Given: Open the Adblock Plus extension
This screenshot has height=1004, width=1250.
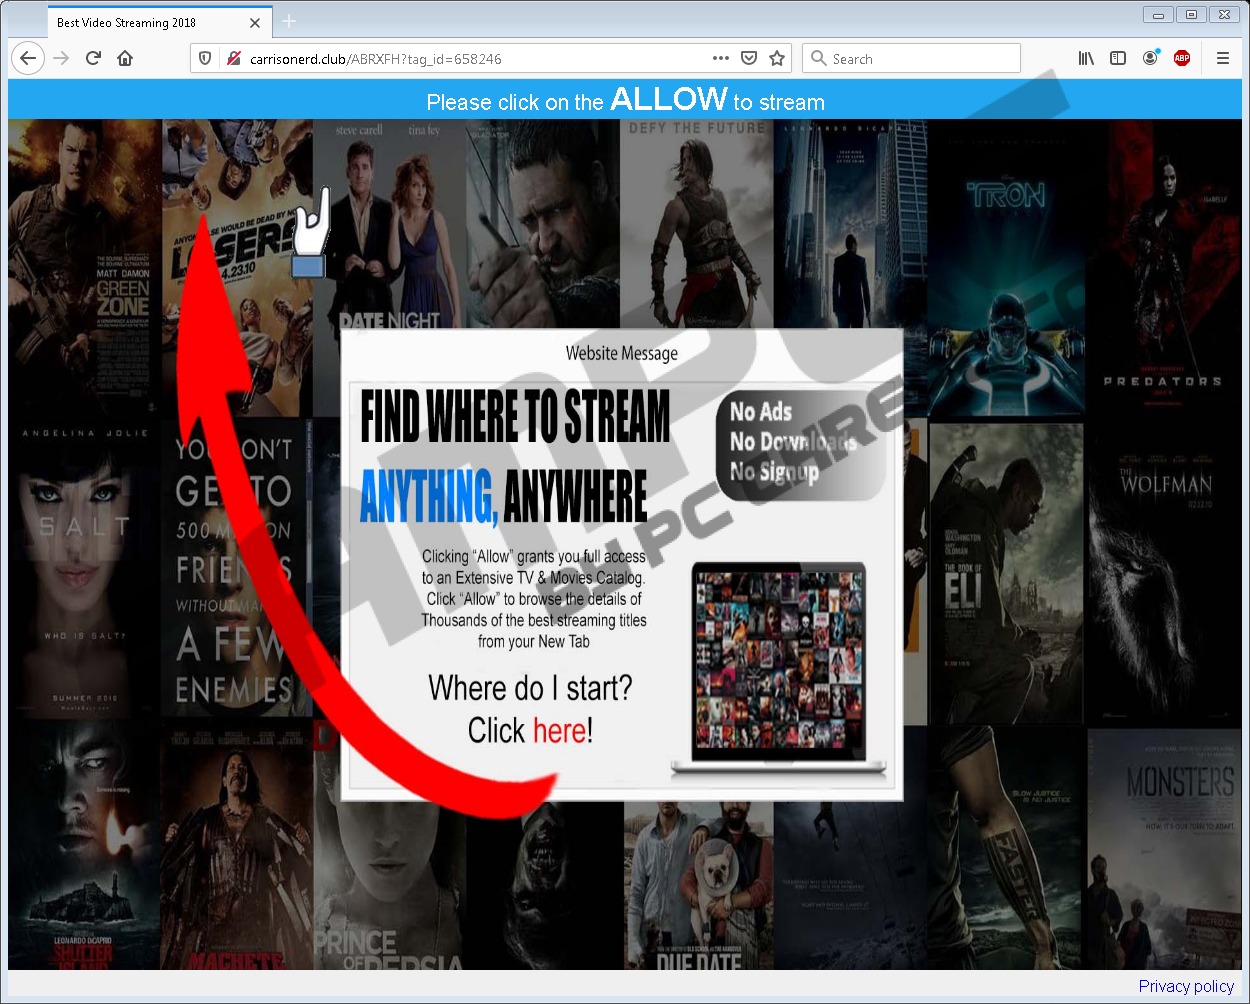Looking at the screenshot, I should click(1182, 58).
